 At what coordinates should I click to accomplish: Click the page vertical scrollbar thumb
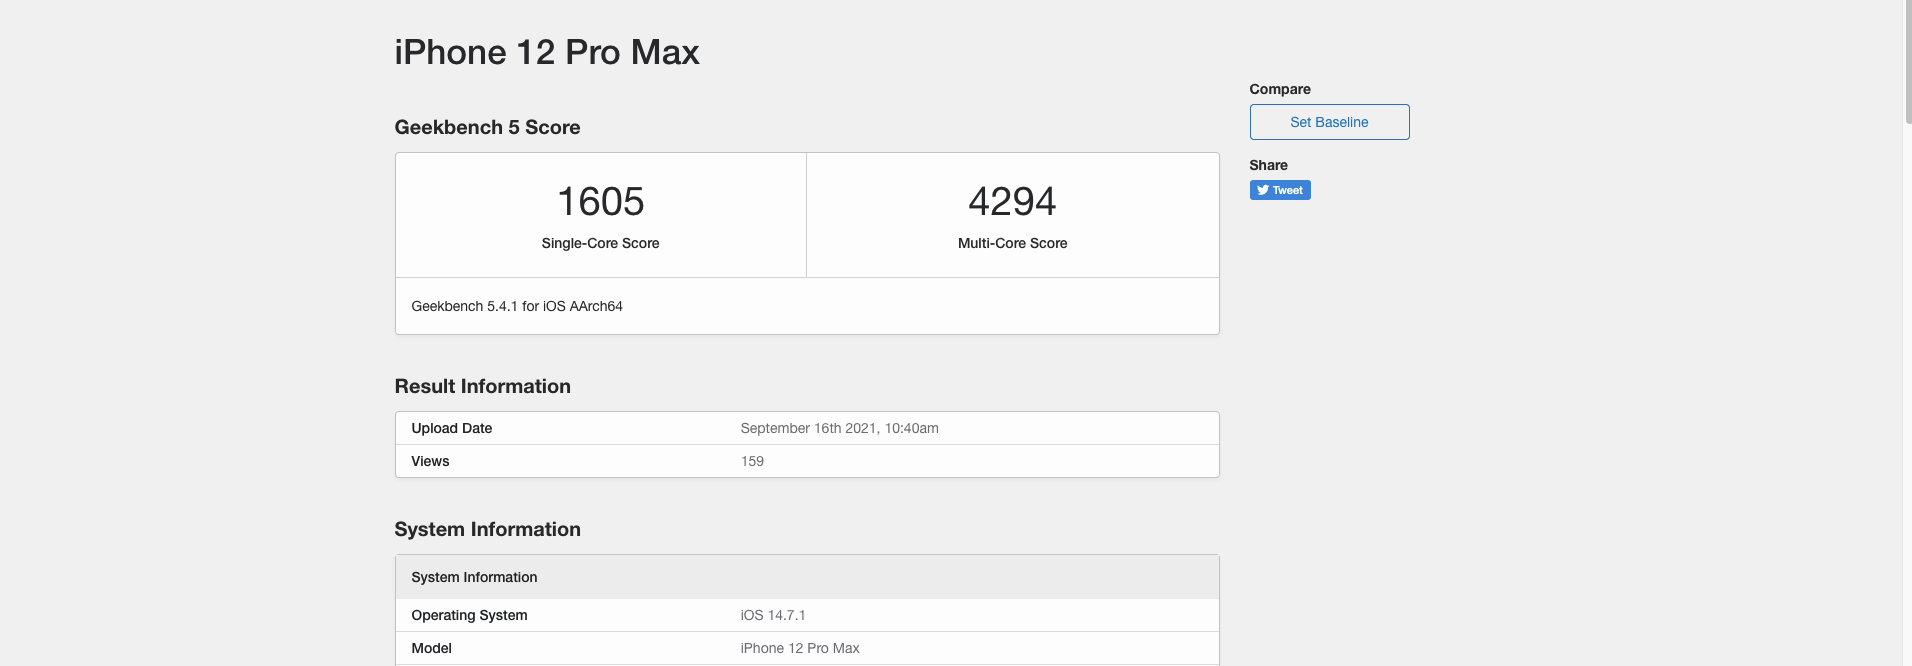pos(1908,62)
